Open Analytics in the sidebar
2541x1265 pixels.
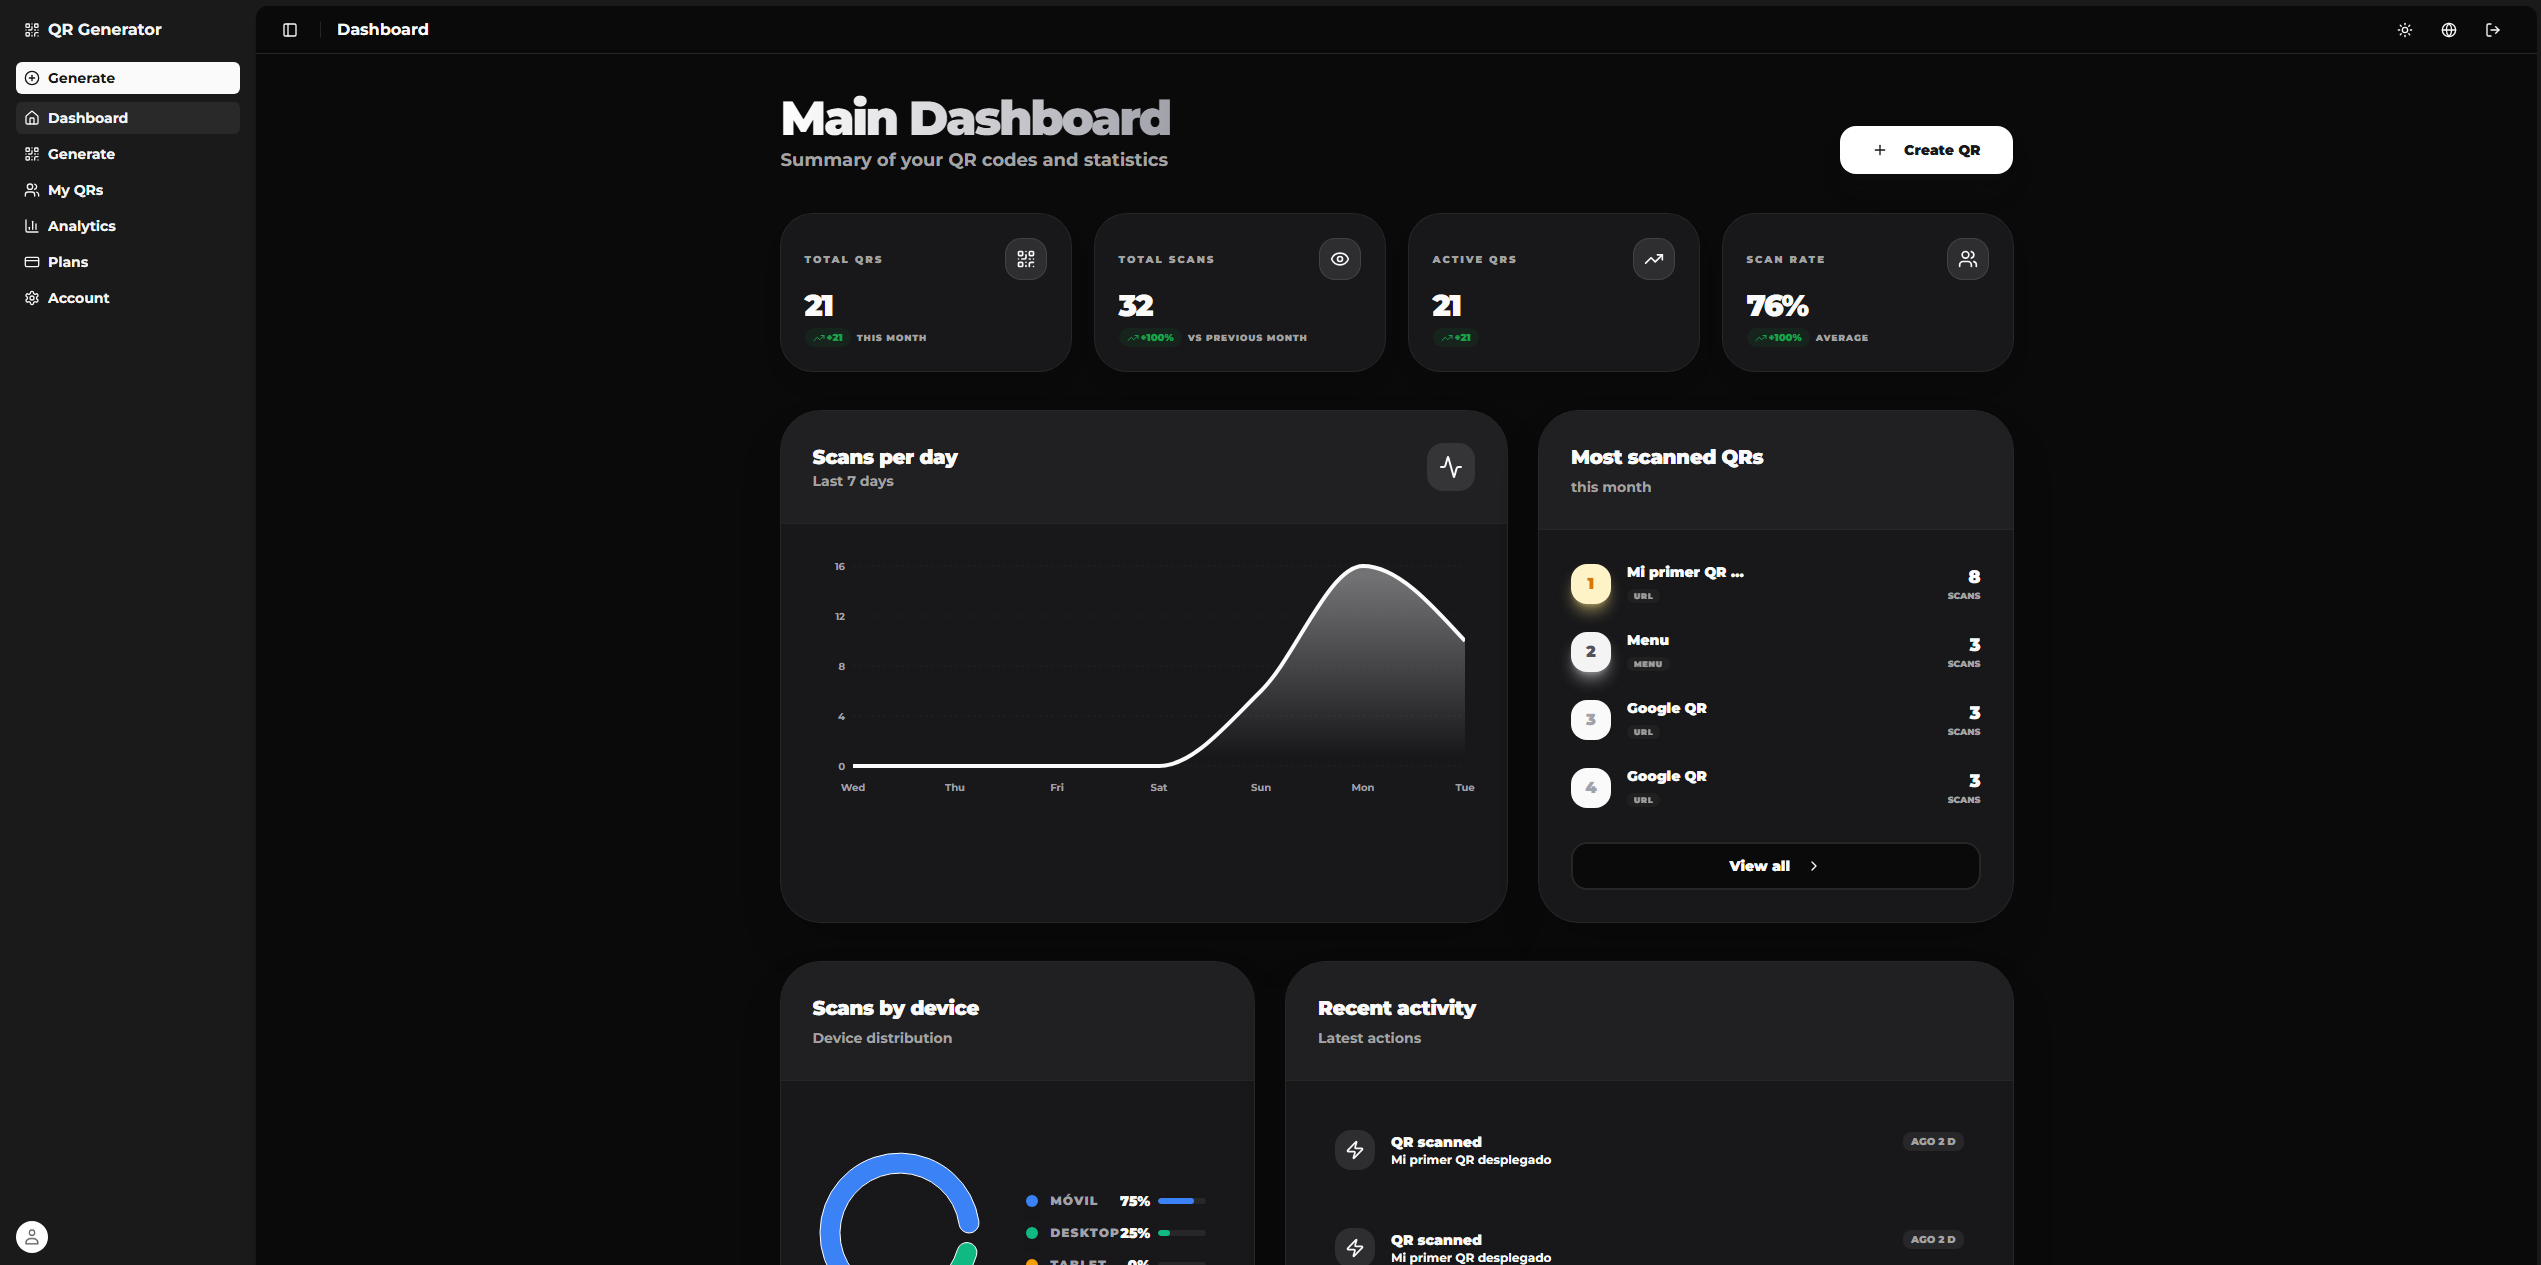(x=82, y=226)
